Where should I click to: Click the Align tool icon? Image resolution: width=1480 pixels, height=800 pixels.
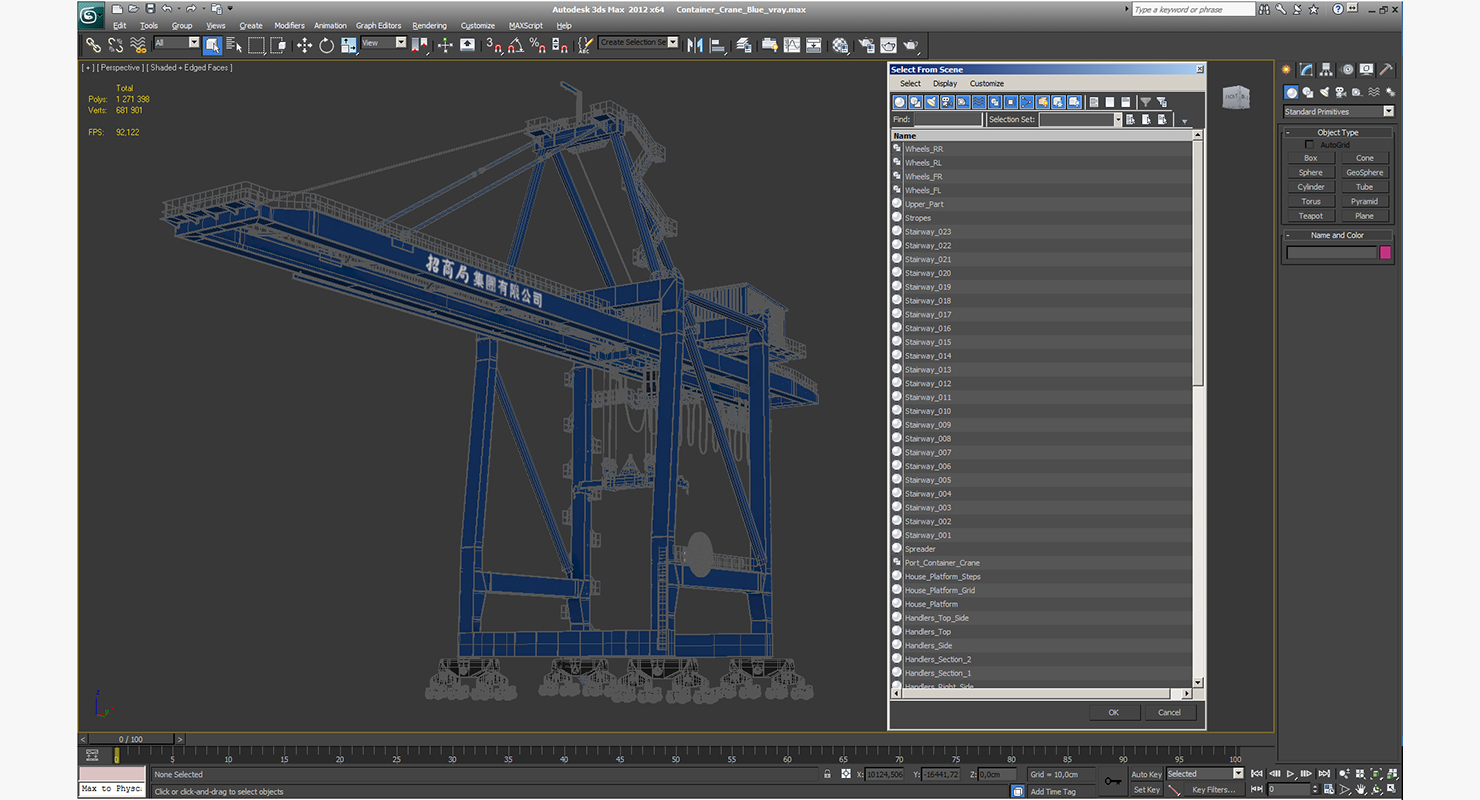717,45
